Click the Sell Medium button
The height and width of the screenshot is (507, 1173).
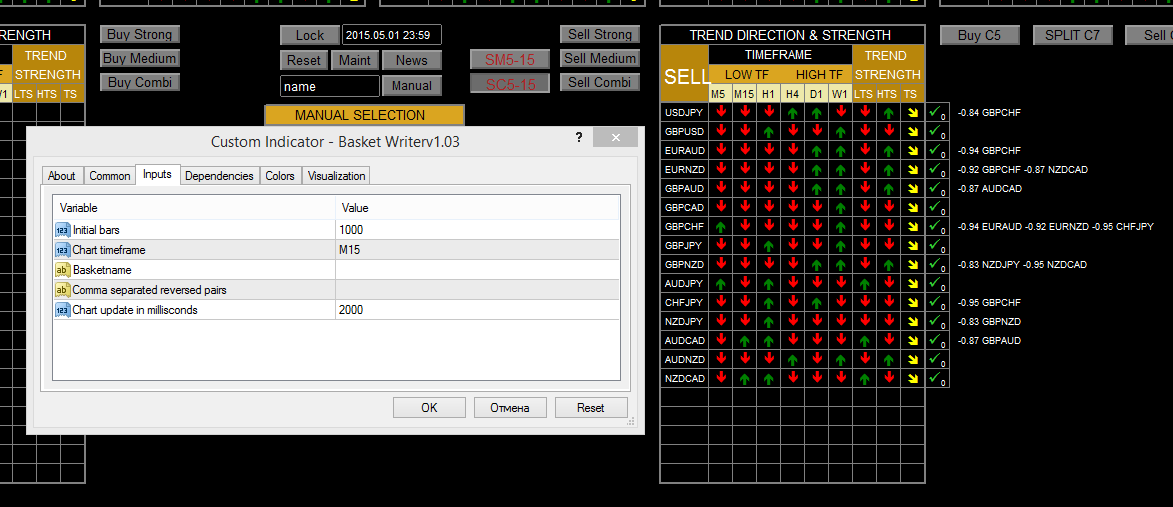[600, 58]
